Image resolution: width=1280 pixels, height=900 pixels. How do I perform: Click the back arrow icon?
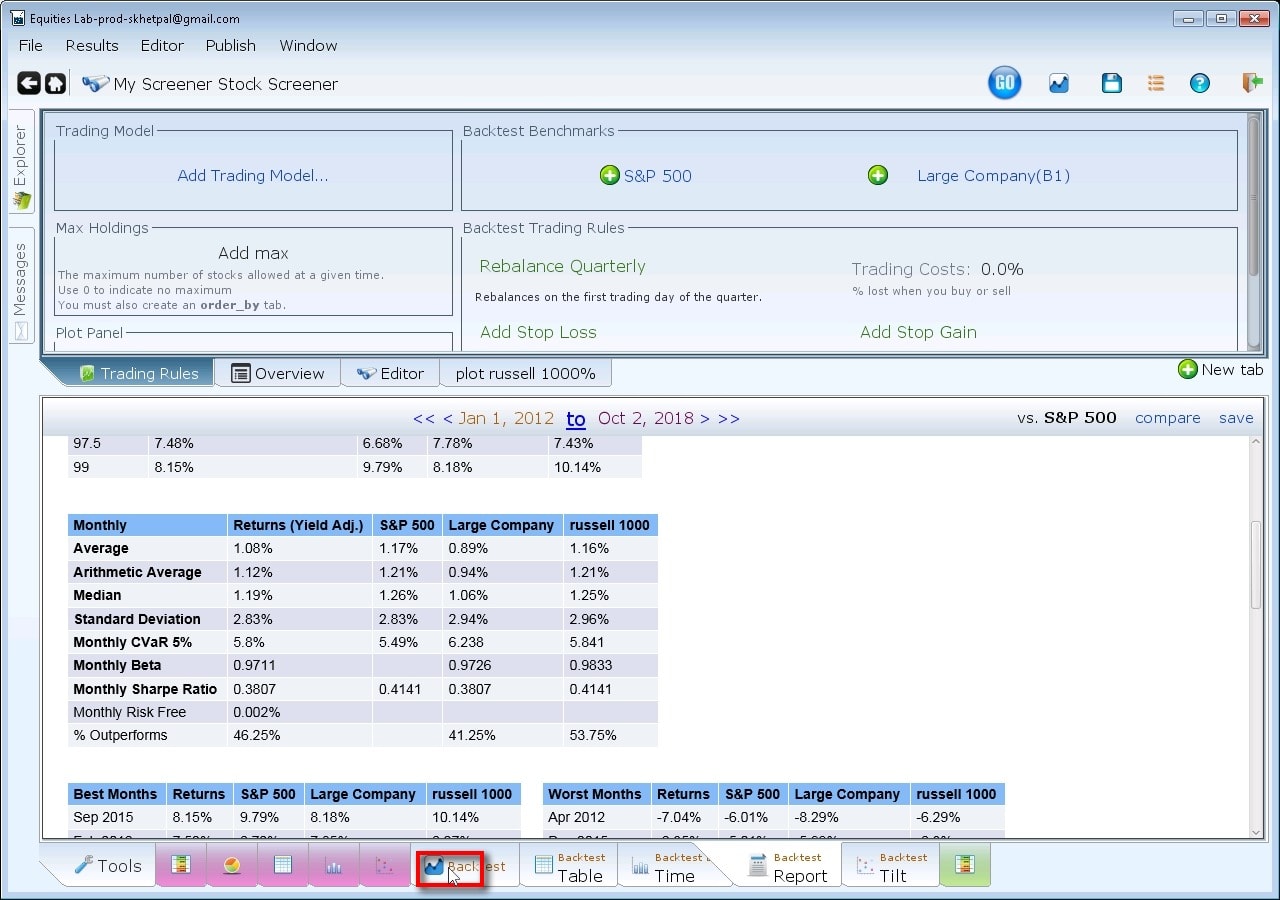tap(29, 84)
